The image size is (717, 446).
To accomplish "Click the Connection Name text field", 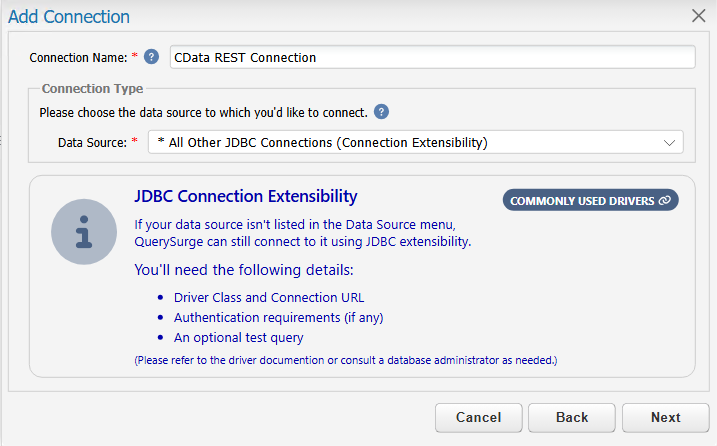I will [x=433, y=57].
